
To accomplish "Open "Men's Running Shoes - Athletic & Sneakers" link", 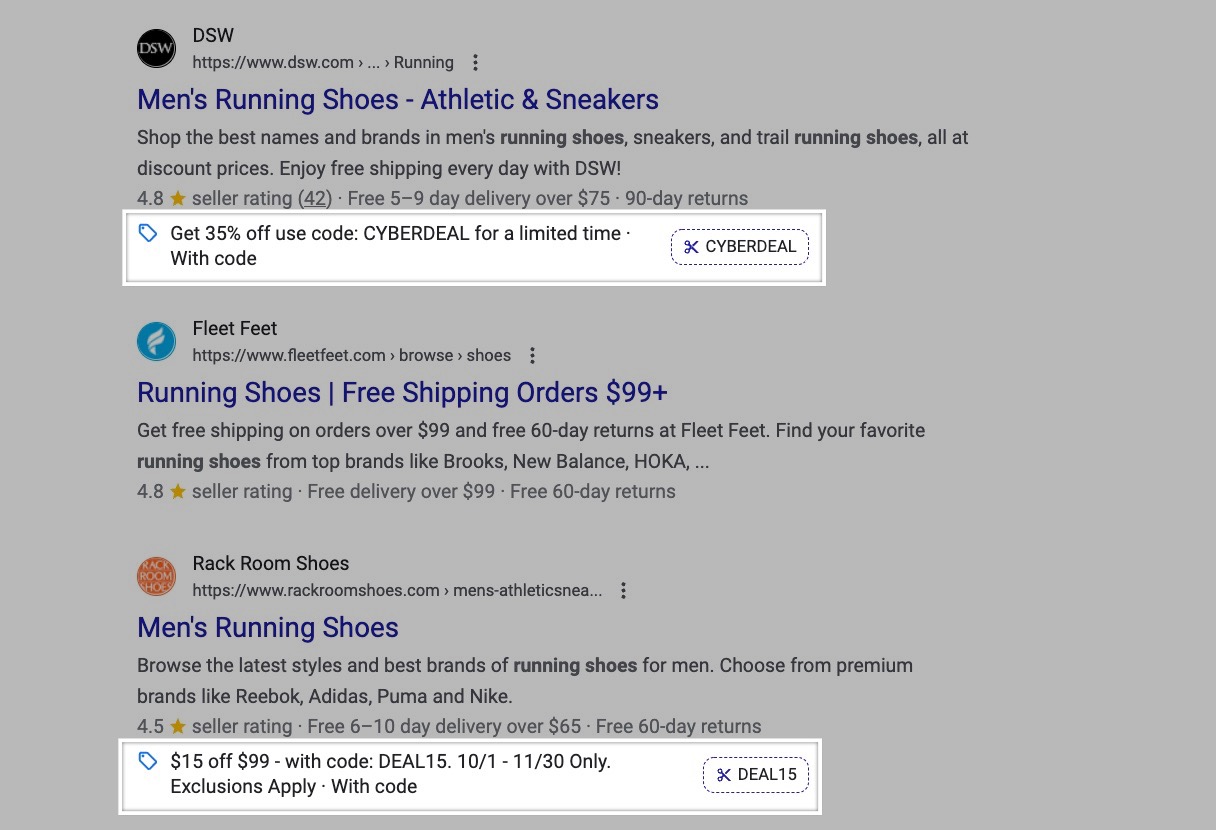I will pyautogui.click(x=398, y=100).
